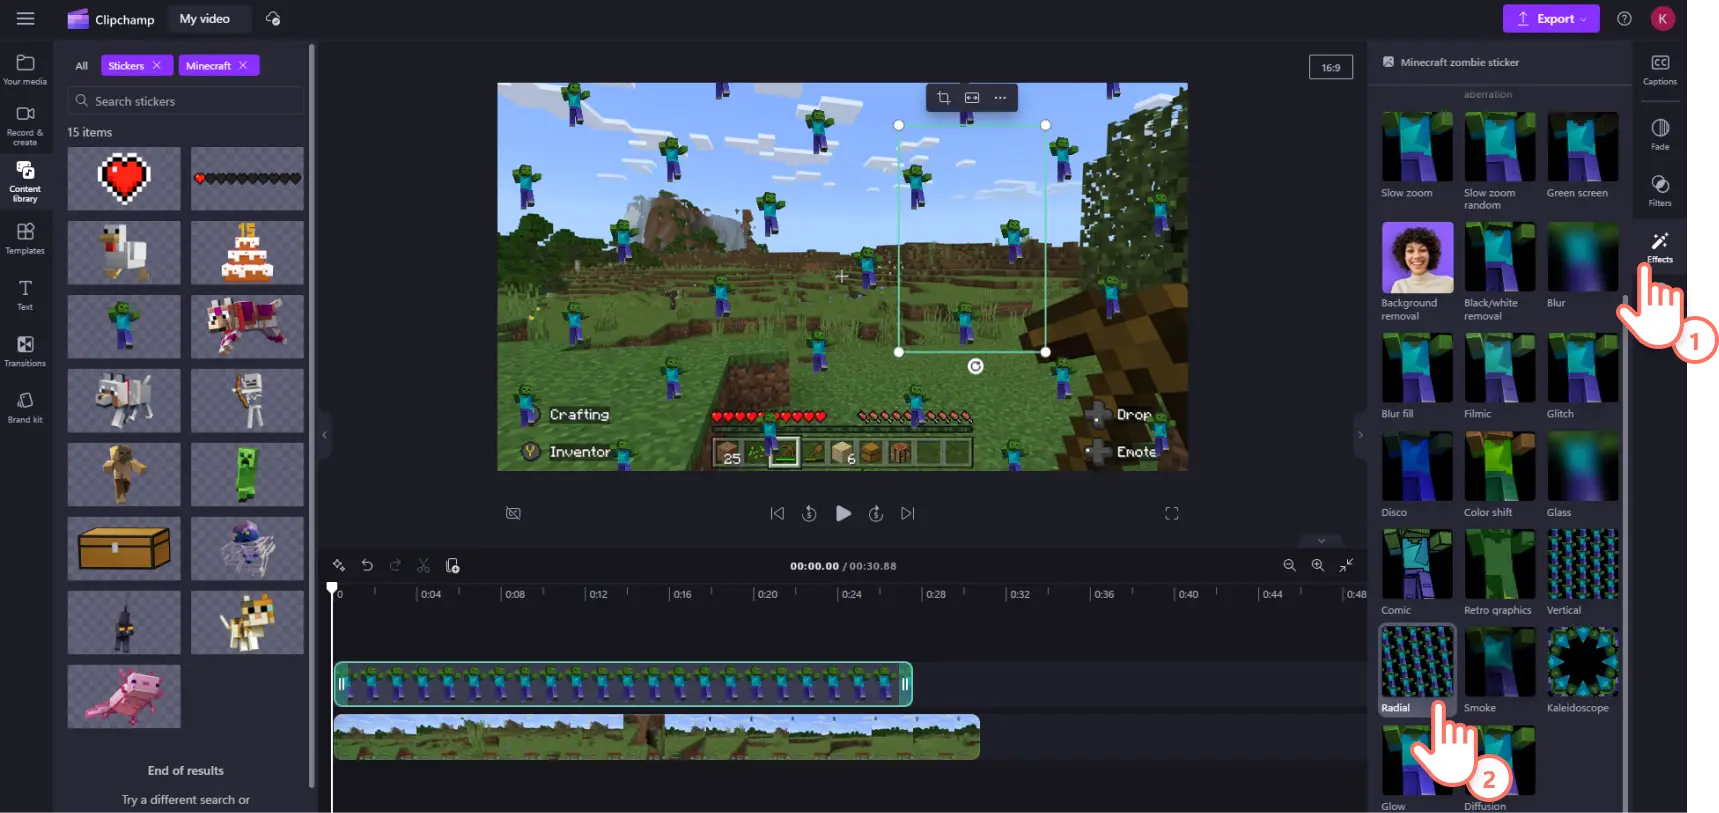Open Transitions panel

click(x=25, y=351)
